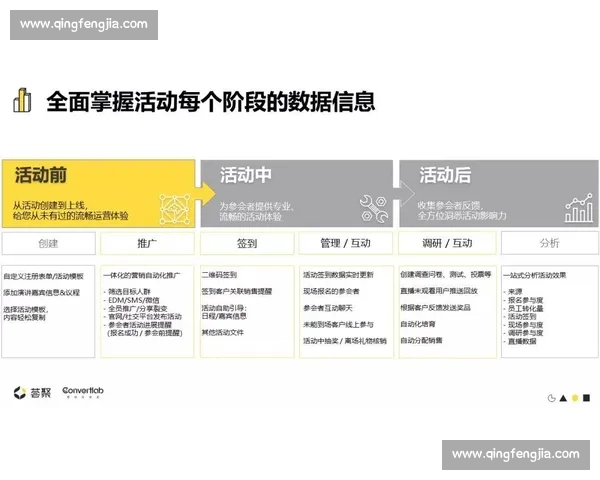The height and width of the screenshot is (480, 600).
Task: Click 未能到场客户线上参与 text
Action: [338, 325]
